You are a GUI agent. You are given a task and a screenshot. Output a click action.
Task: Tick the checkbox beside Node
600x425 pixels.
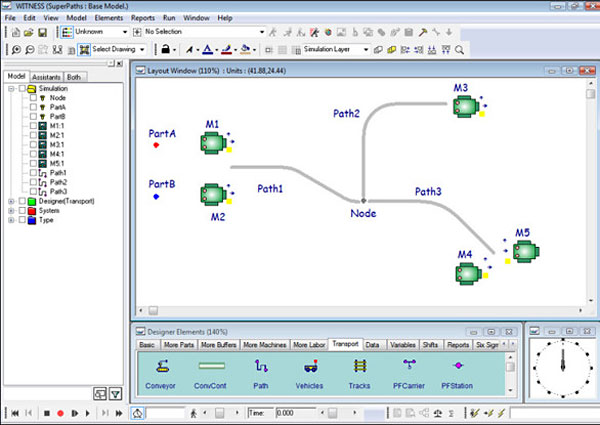point(33,98)
